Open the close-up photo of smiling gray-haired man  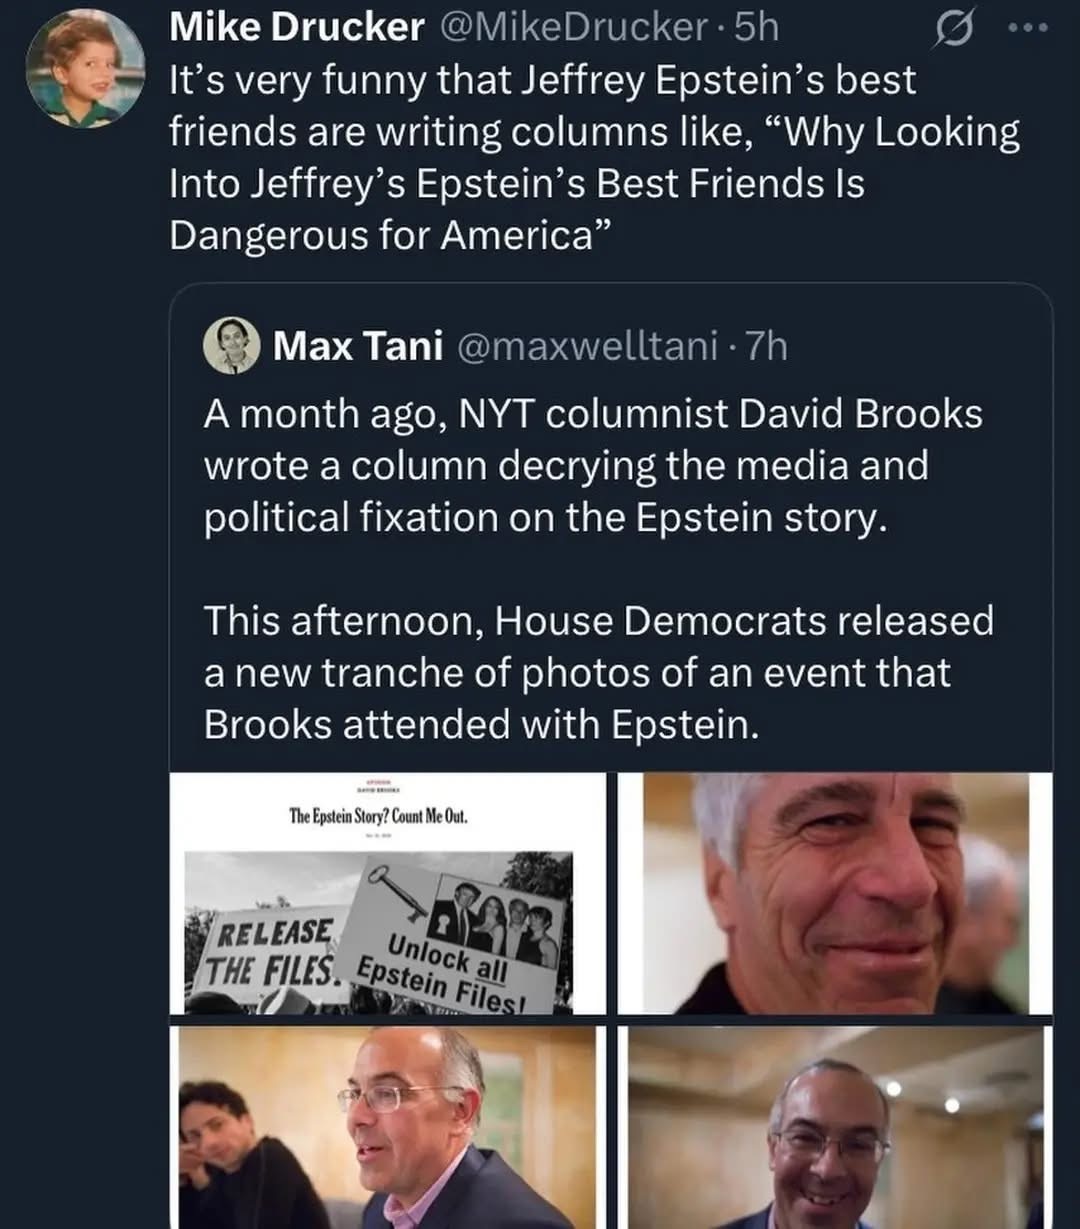834,893
